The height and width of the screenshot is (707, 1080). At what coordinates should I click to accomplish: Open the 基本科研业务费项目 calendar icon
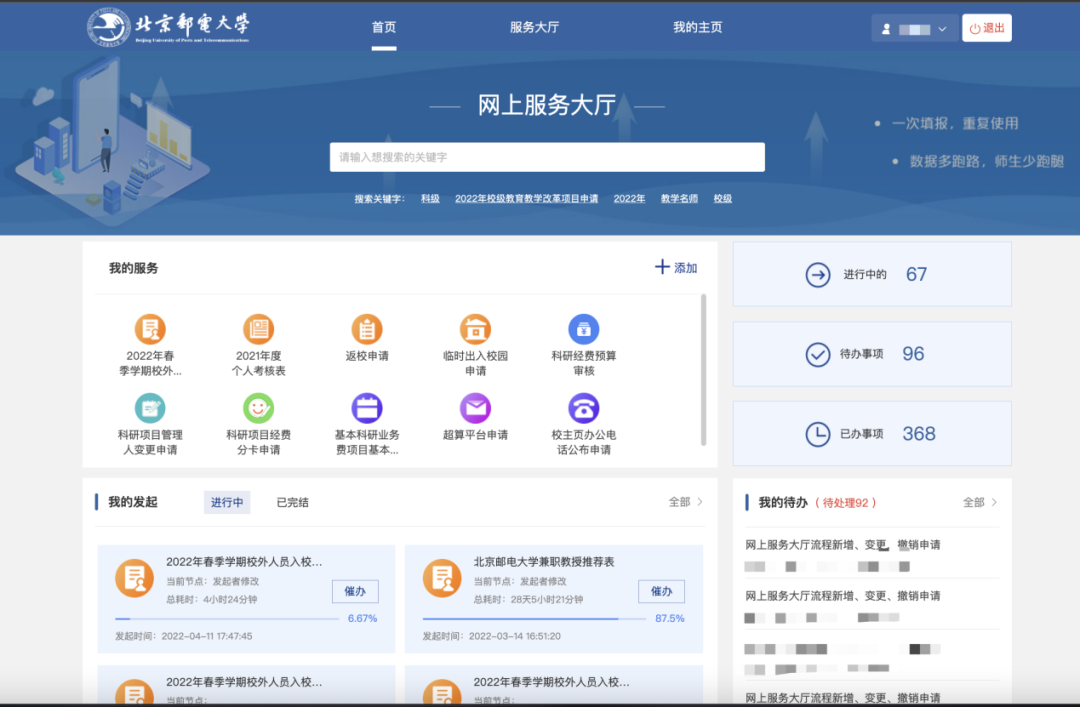[x=367, y=408]
